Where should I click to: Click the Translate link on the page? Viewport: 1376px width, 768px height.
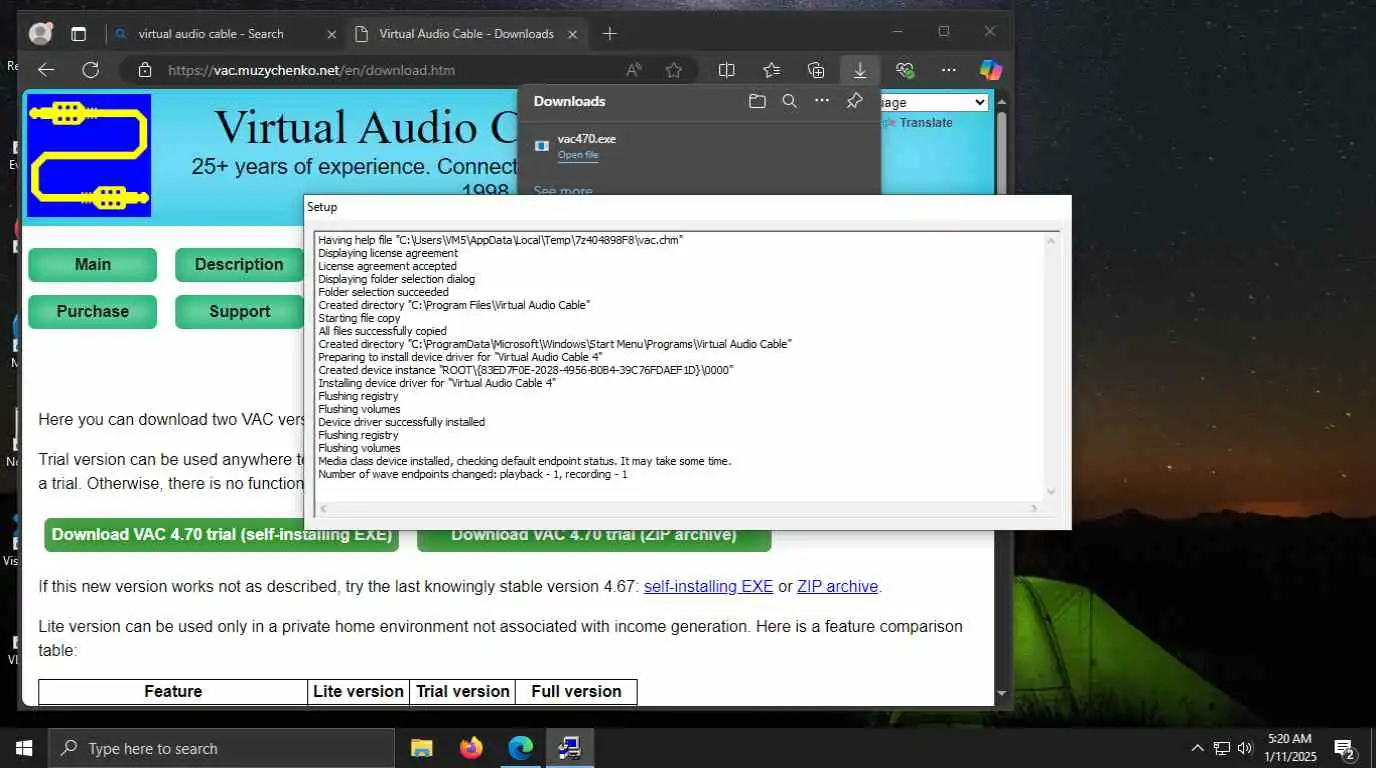926,123
